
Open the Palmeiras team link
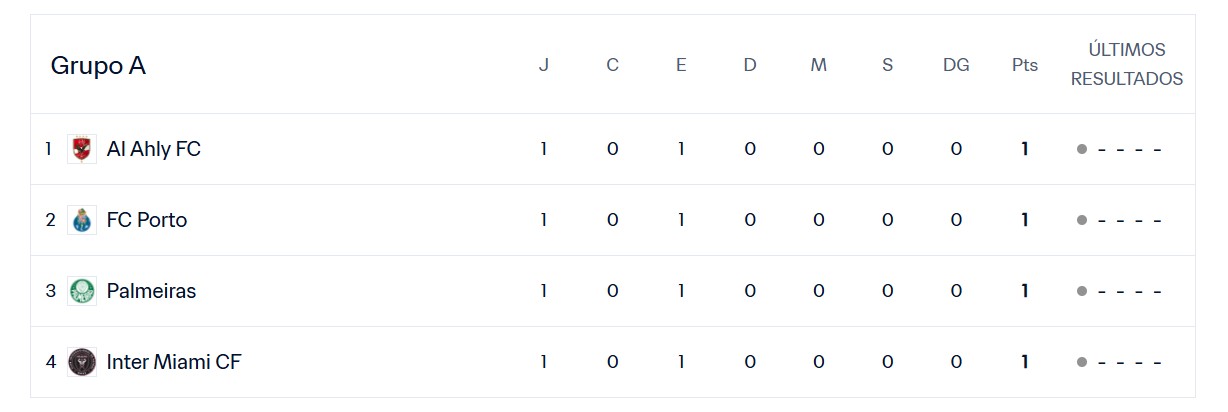point(151,291)
